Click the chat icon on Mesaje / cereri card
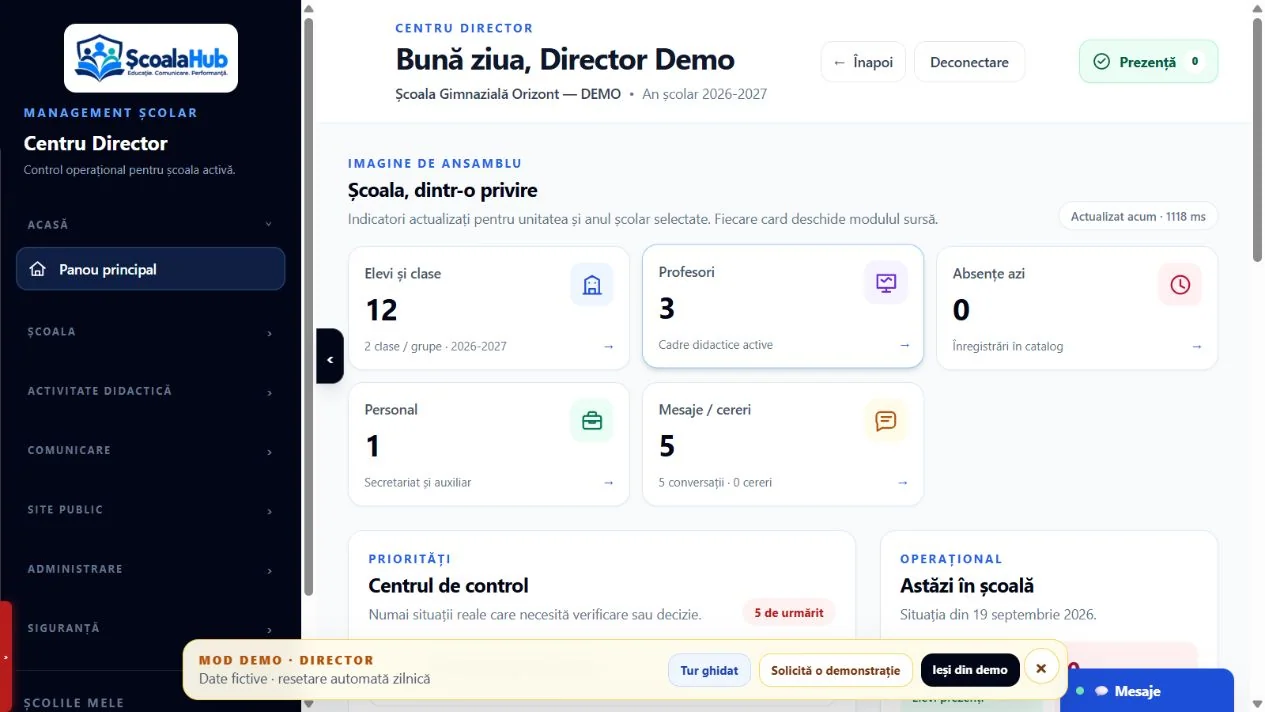The height and width of the screenshot is (712, 1265). (x=886, y=421)
